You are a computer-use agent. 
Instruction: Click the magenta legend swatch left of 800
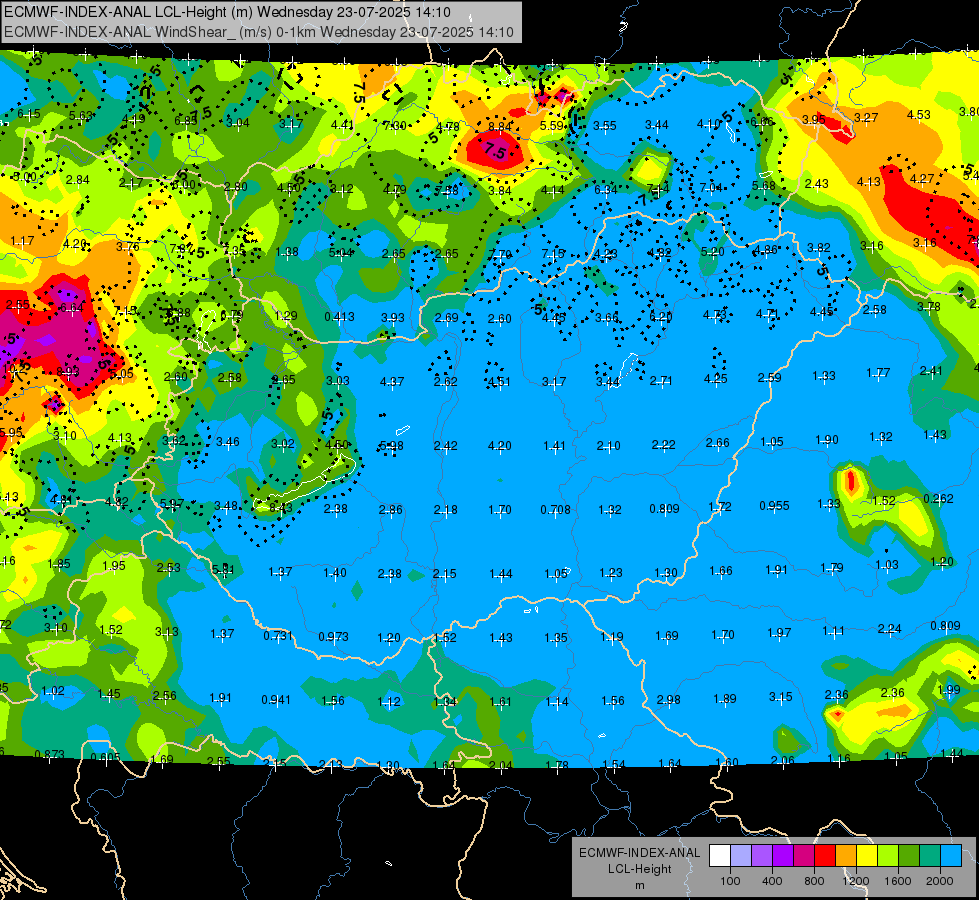(x=804, y=856)
